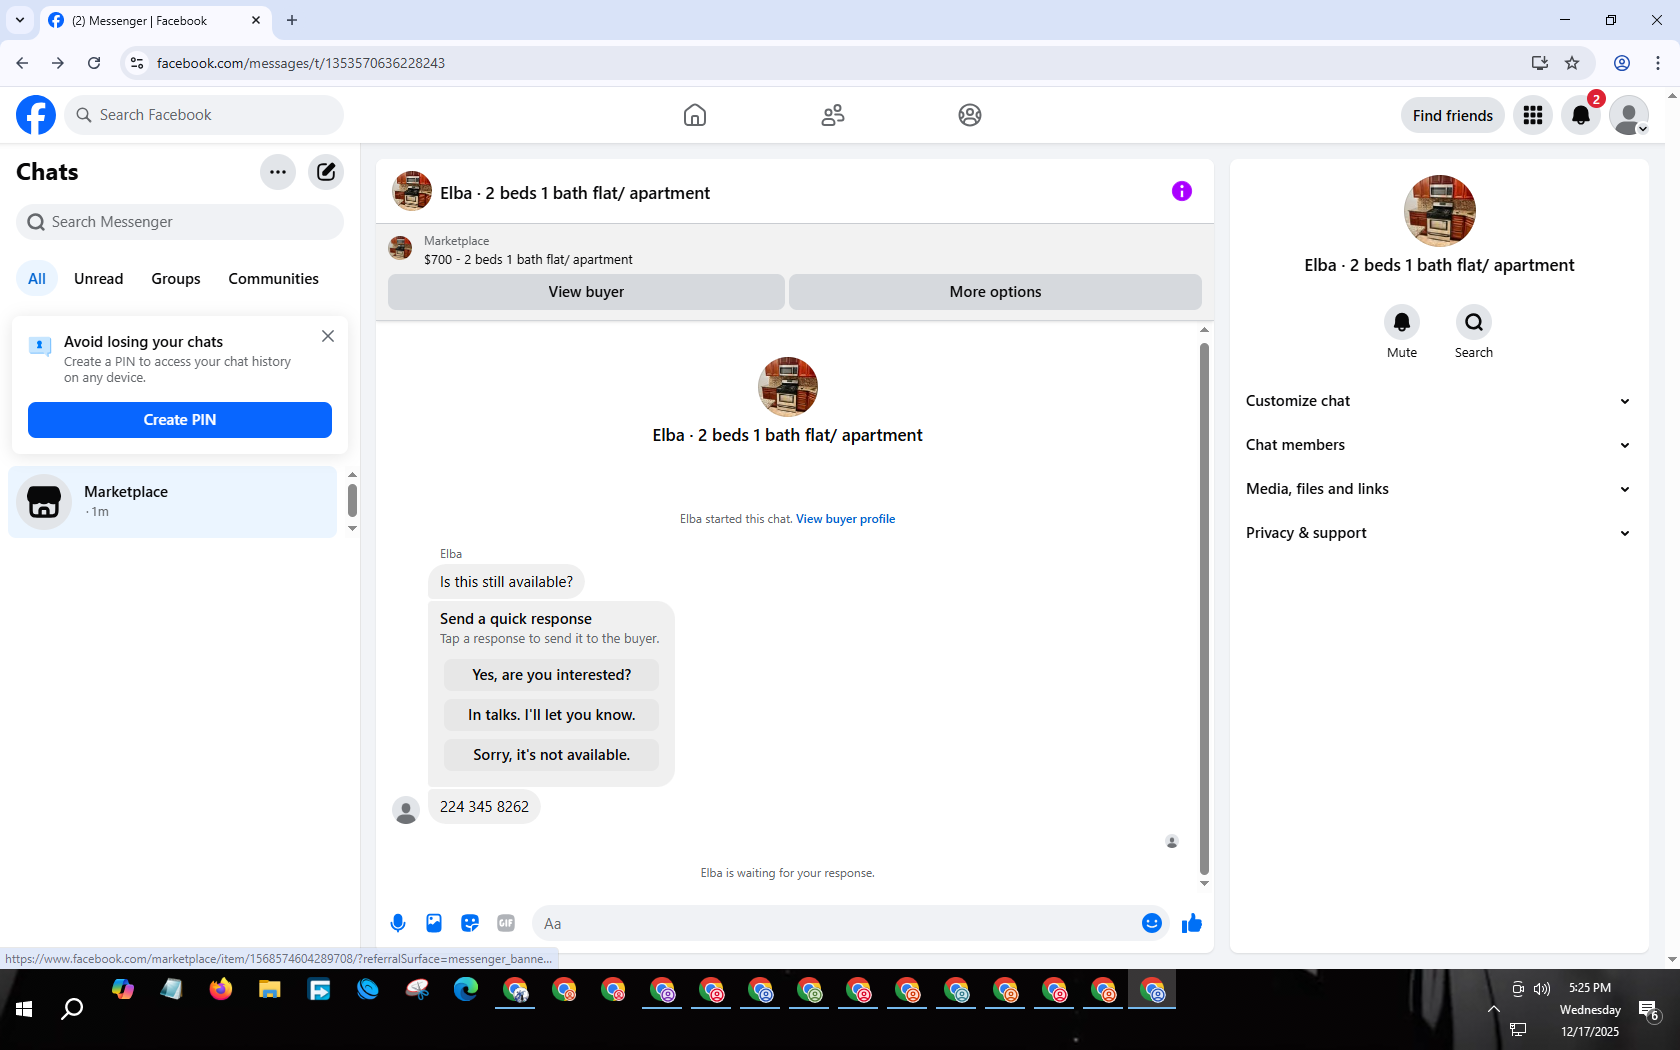Choose a sticker icon
The height and width of the screenshot is (1050, 1680).
click(470, 923)
